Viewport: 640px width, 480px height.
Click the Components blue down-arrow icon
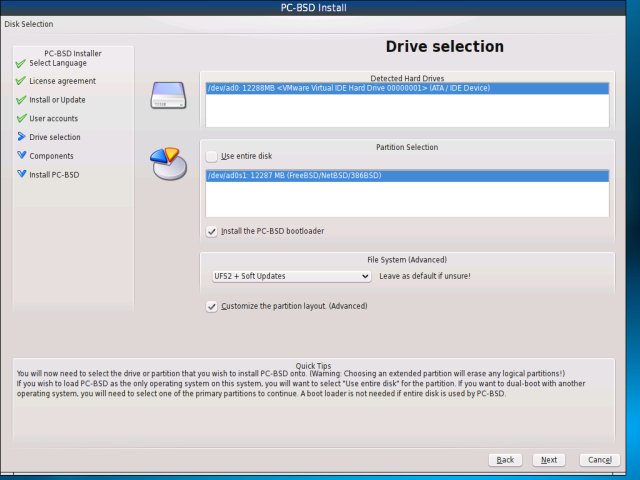point(20,156)
